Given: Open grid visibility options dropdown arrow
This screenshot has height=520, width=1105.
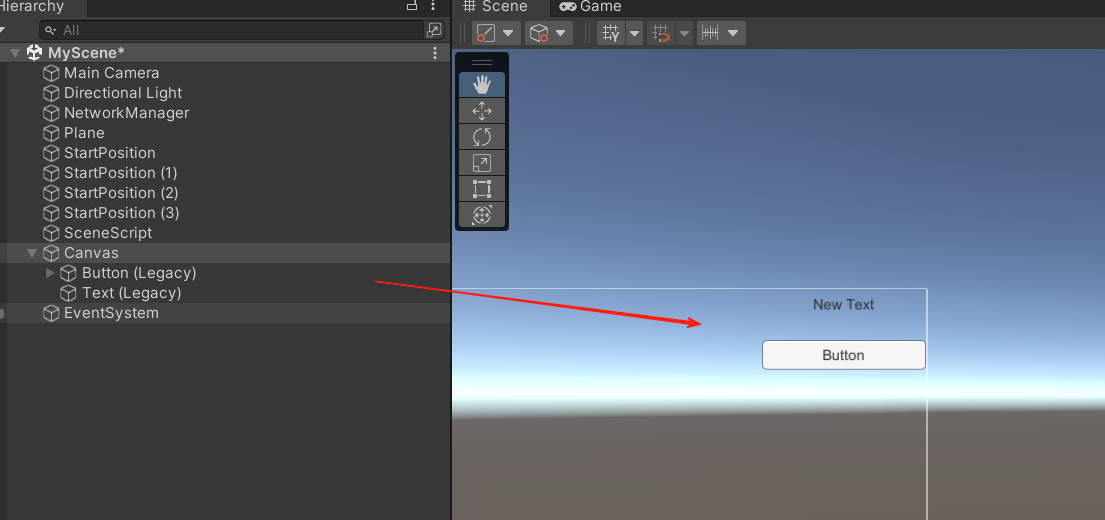Looking at the screenshot, I should [x=634, y=33].
